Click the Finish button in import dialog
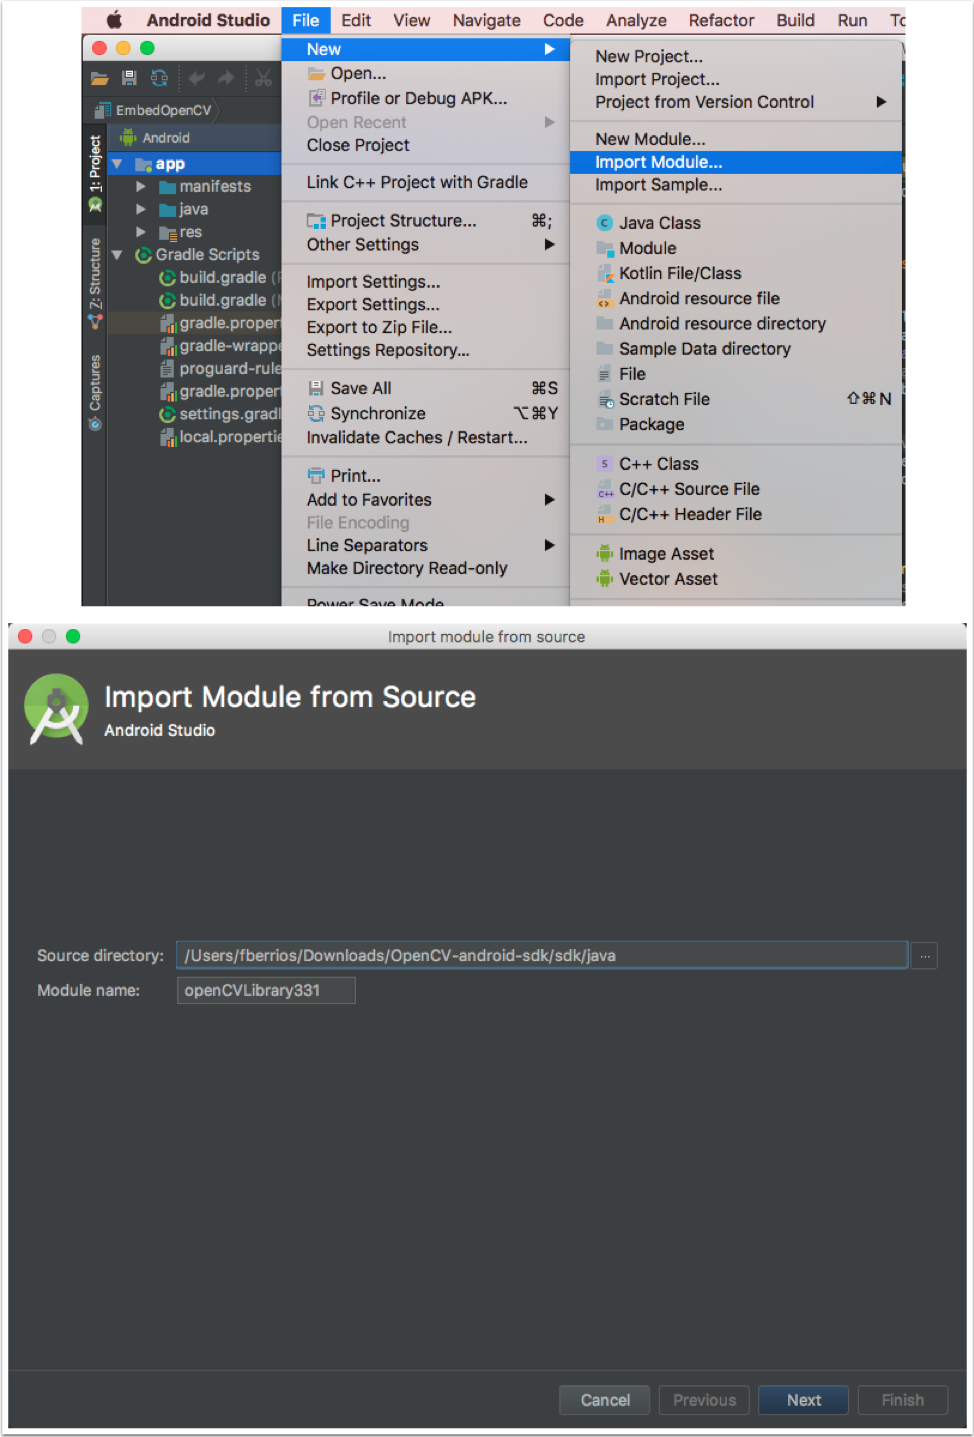 (x=902, y=1400)
